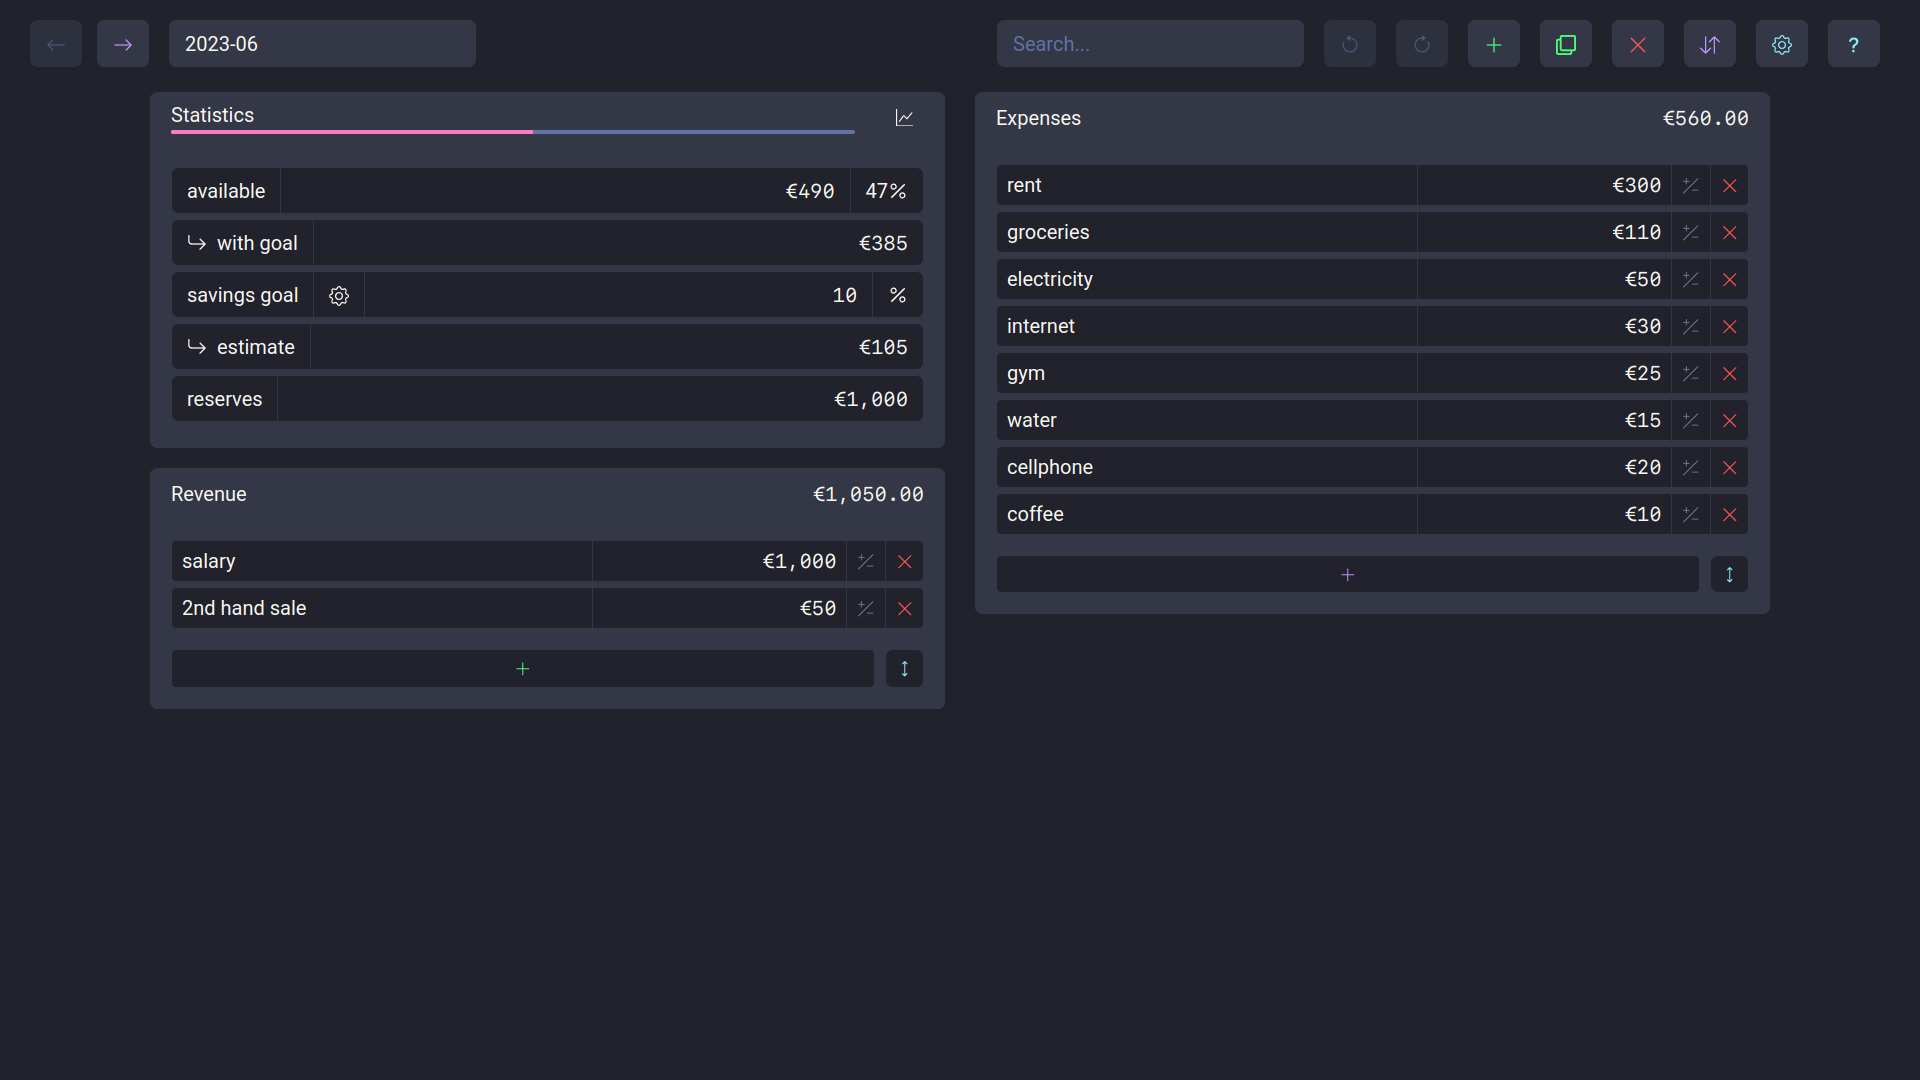Open calculator icon for cellphone
Viewport: 1920px width, 1080px height.
1690,467
